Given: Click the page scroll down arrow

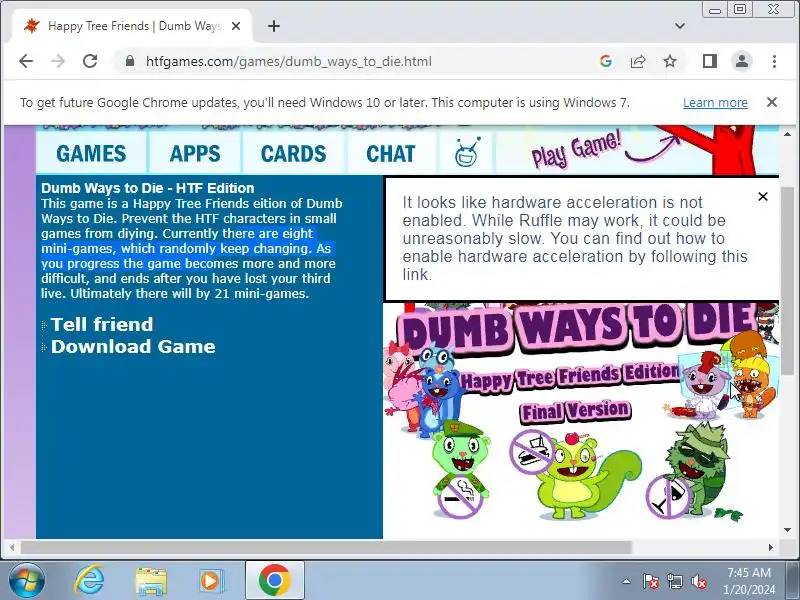Looking at the screenshot, I should tap(788, 531).
